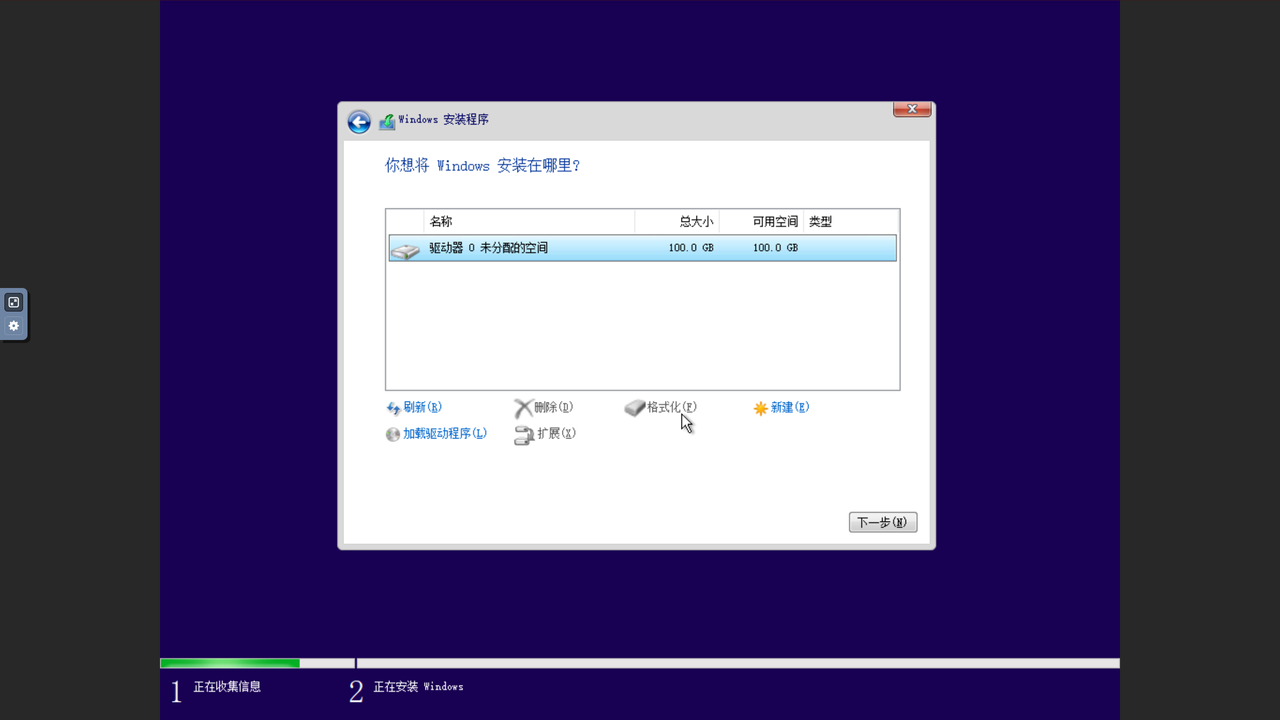Click the 下一步(N) button
Screen dimensions: 1280x720
click(x=883, y=522)
